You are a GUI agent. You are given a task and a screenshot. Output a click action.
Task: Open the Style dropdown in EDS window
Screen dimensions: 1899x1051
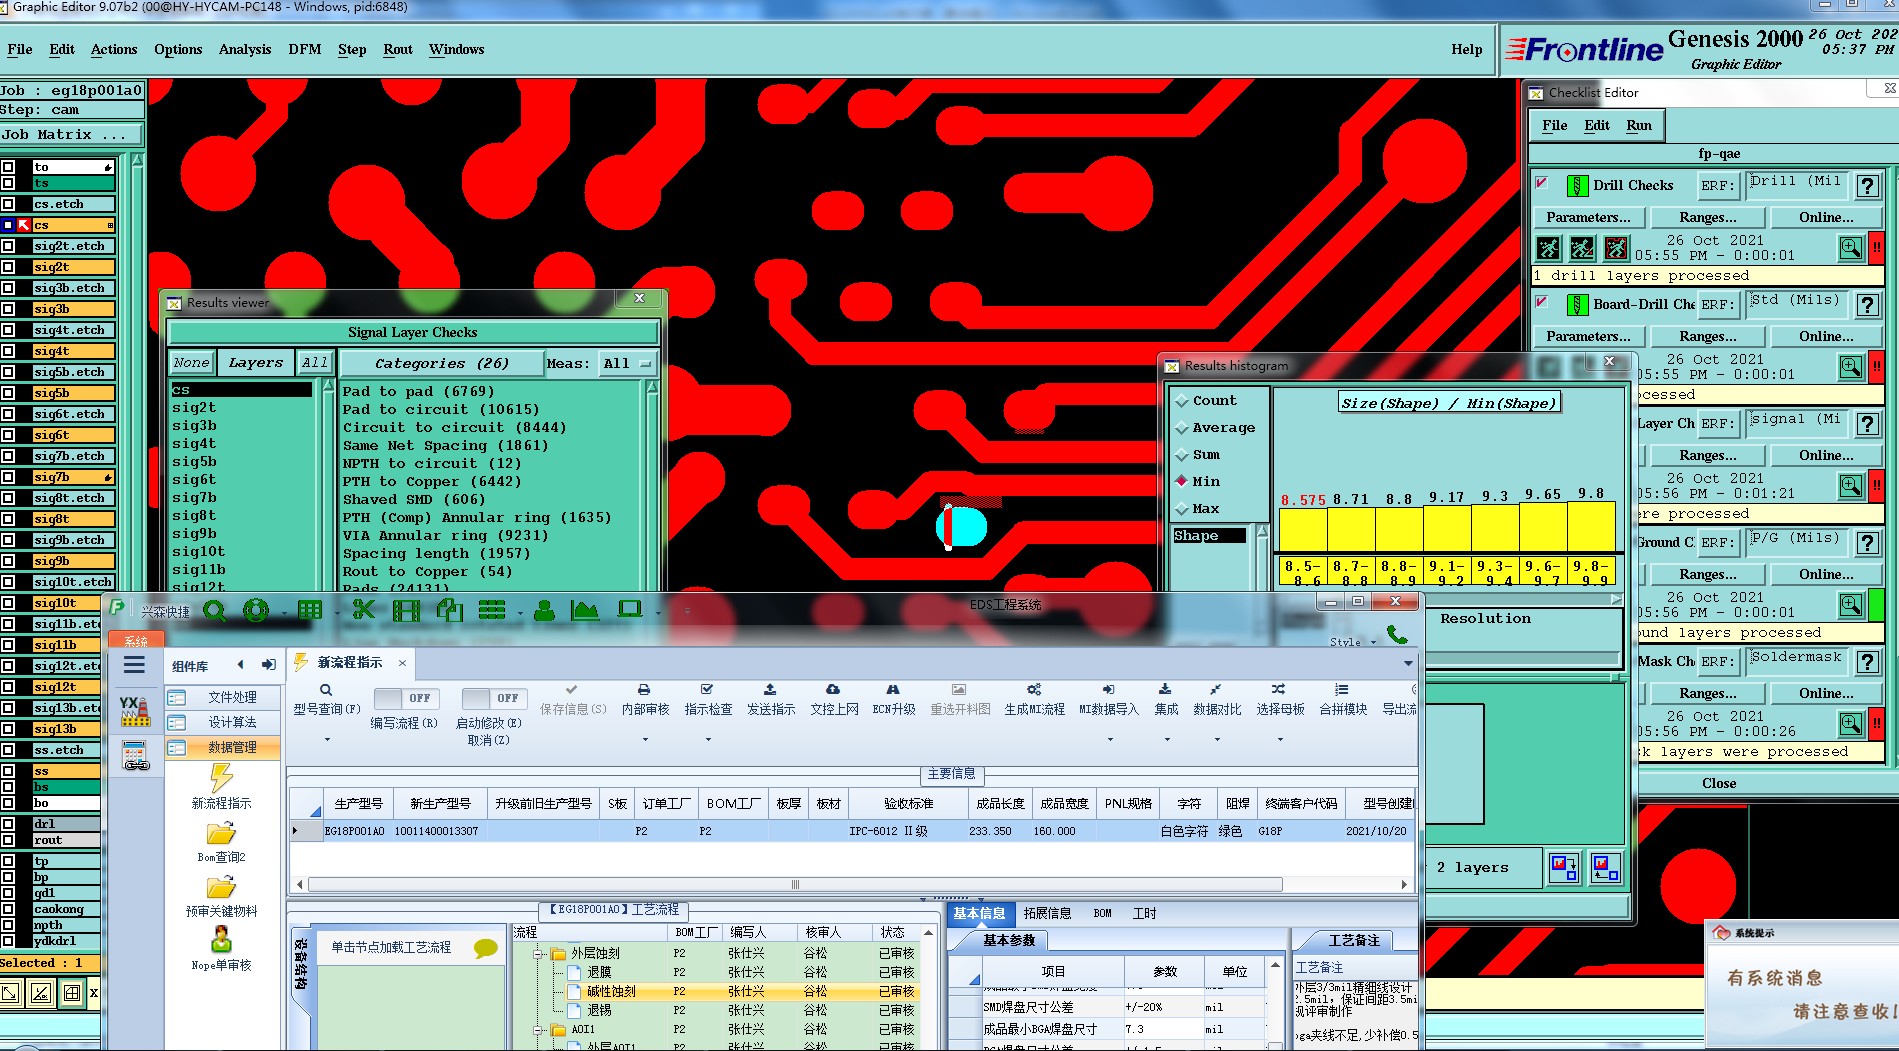(1353, 642)
